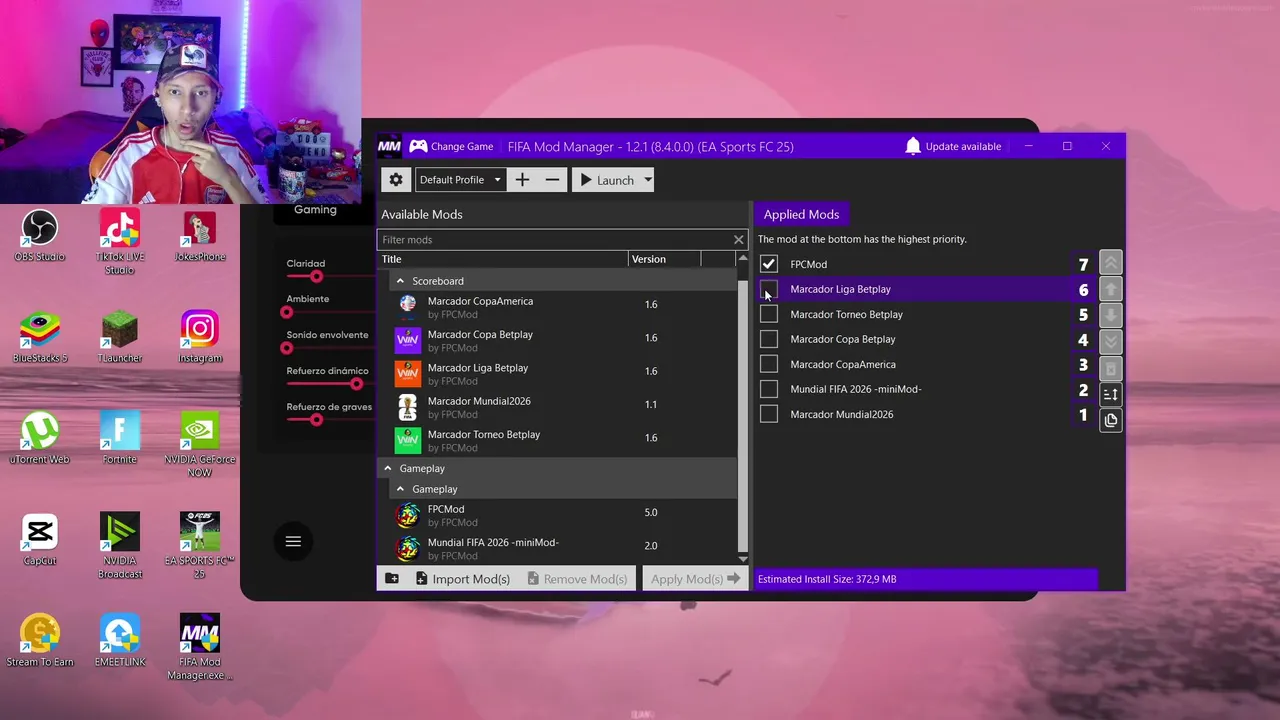Enable Marcador Mundial2026 applied checkbox
The image size is (1280, 720).
768,414
